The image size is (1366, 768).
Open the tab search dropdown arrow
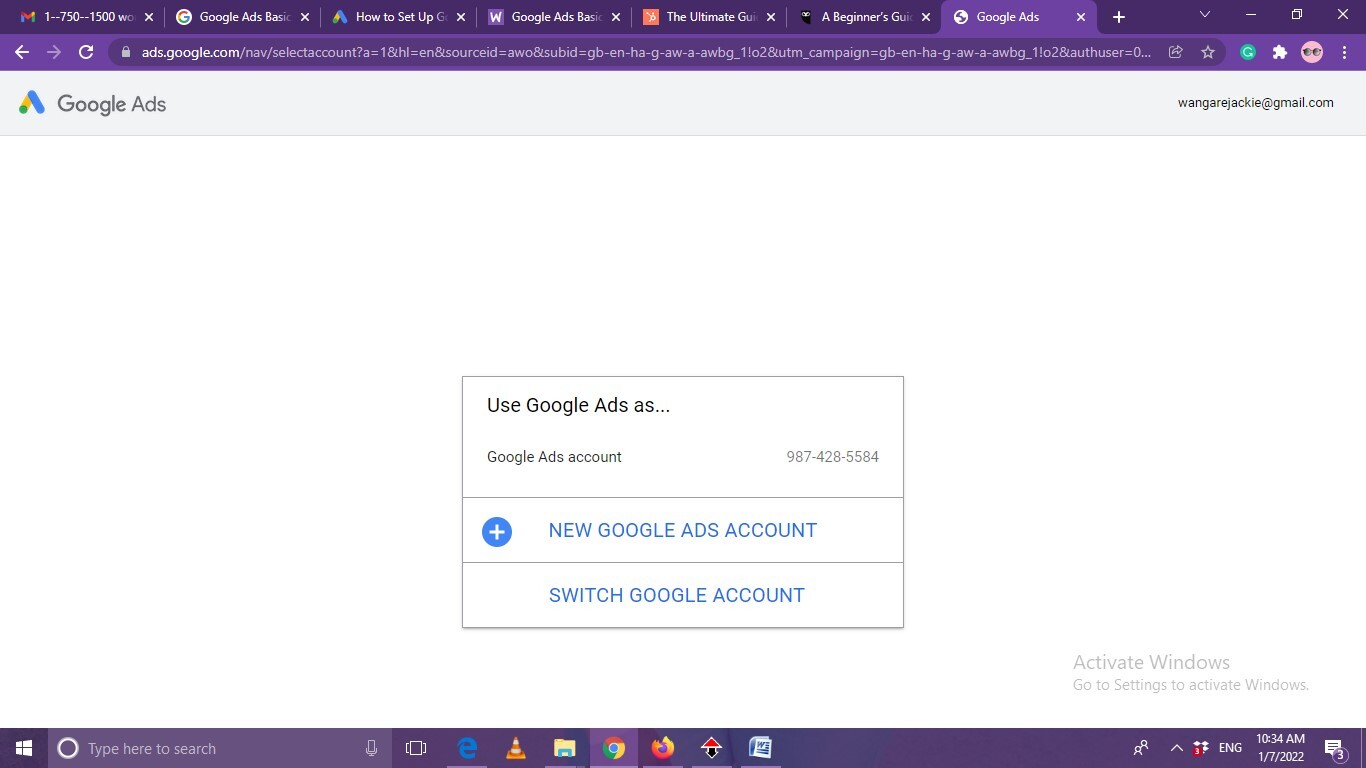pos(1204,15)
